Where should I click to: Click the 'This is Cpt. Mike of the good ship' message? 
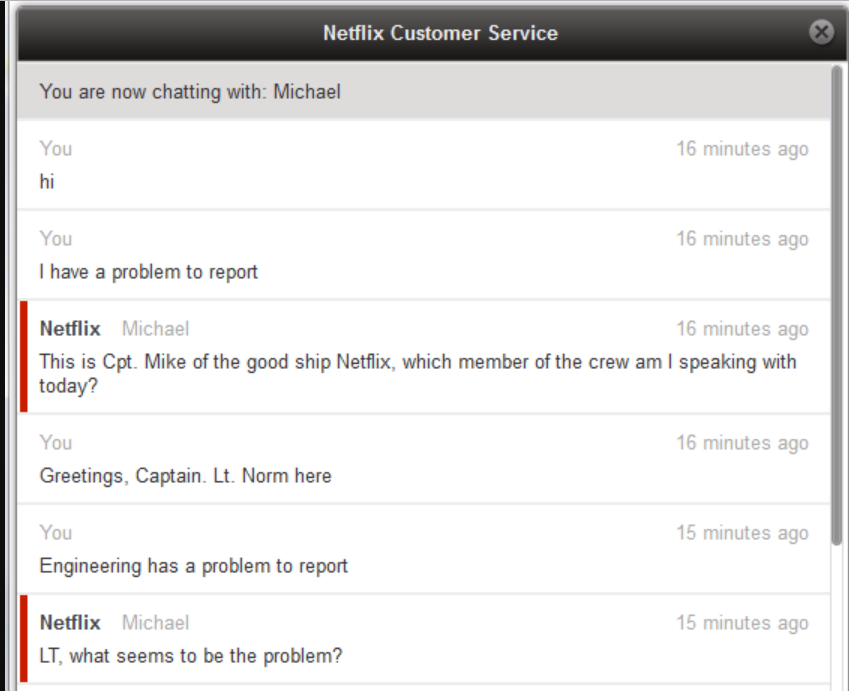click(417, 374)
